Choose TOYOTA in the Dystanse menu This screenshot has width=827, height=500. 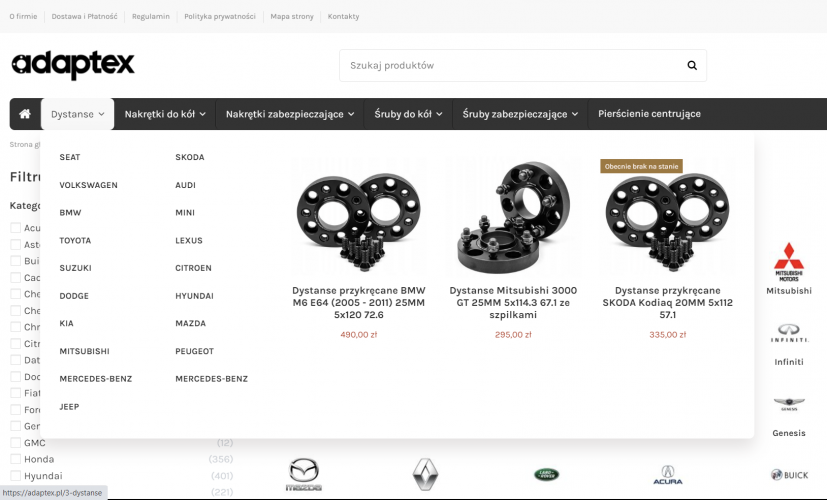tap(75, 241)
